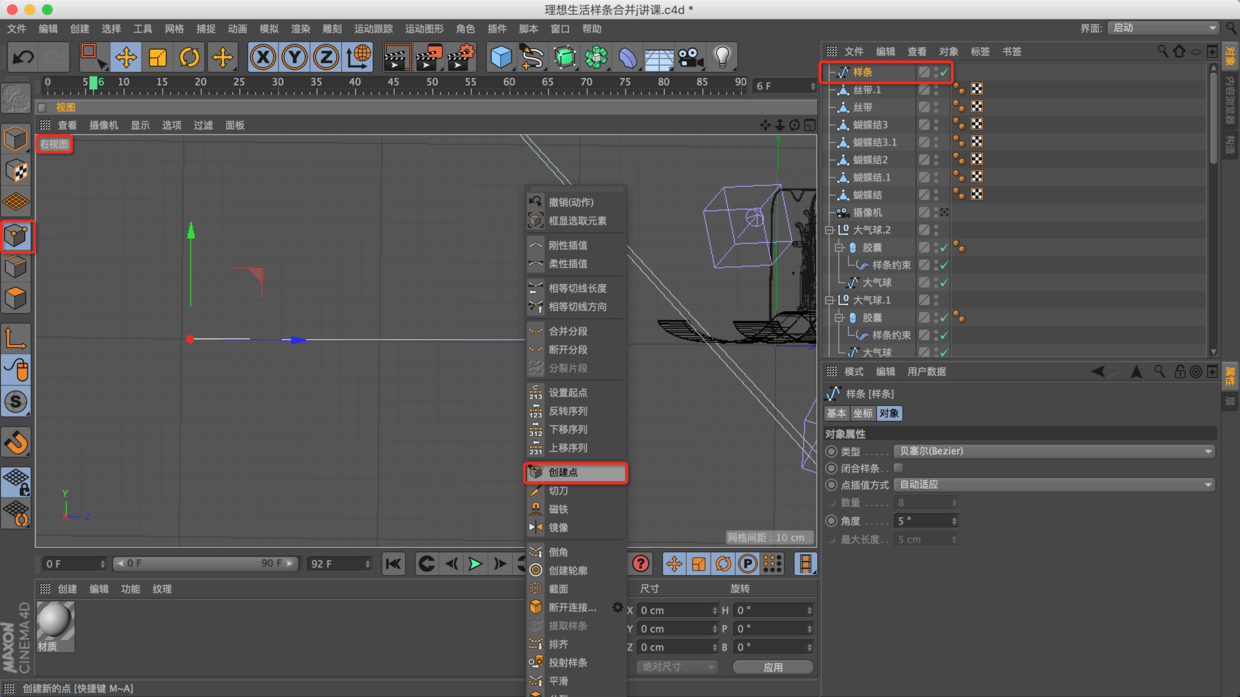Open the 帮助 menu
This screenshot has width=1240, height=697.
point(592,29)
